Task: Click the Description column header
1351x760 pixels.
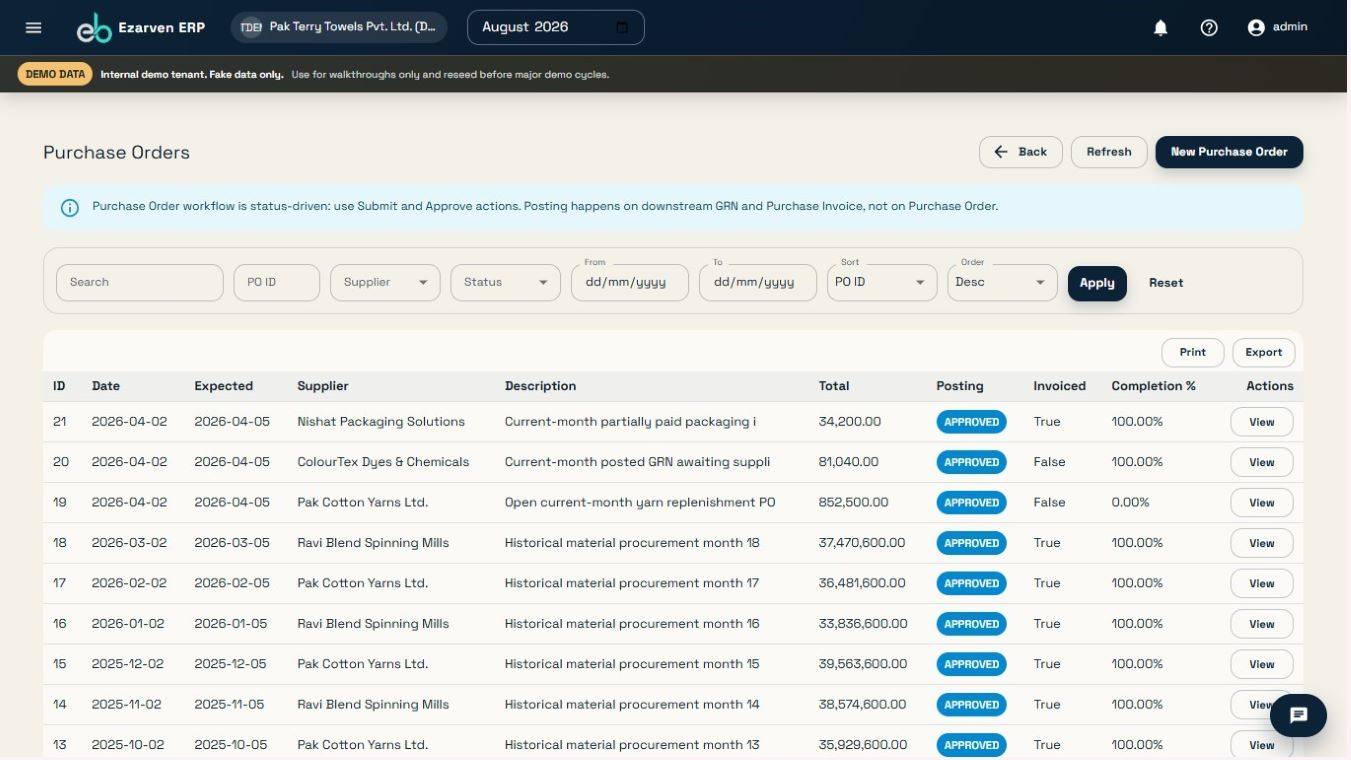Action: tap(541, 386)
